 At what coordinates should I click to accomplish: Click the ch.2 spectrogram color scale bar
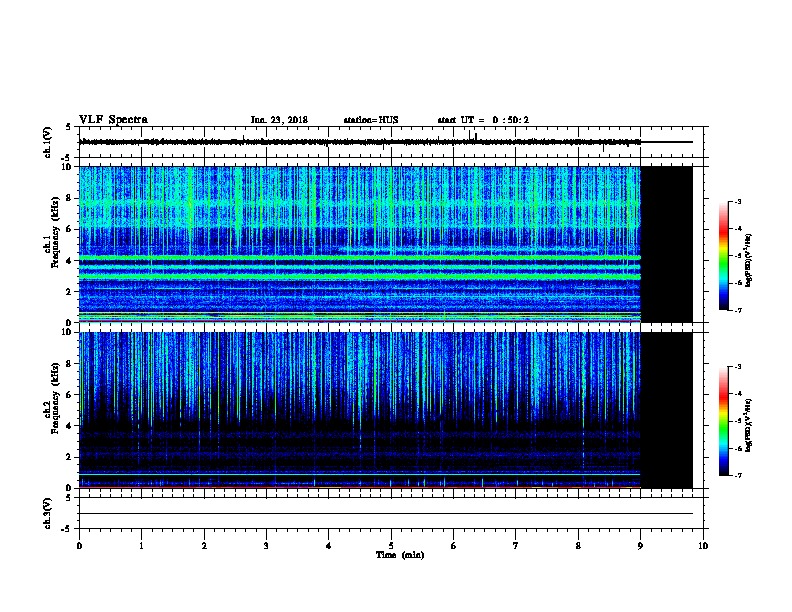pyautogui.click(x=723, y=421)
